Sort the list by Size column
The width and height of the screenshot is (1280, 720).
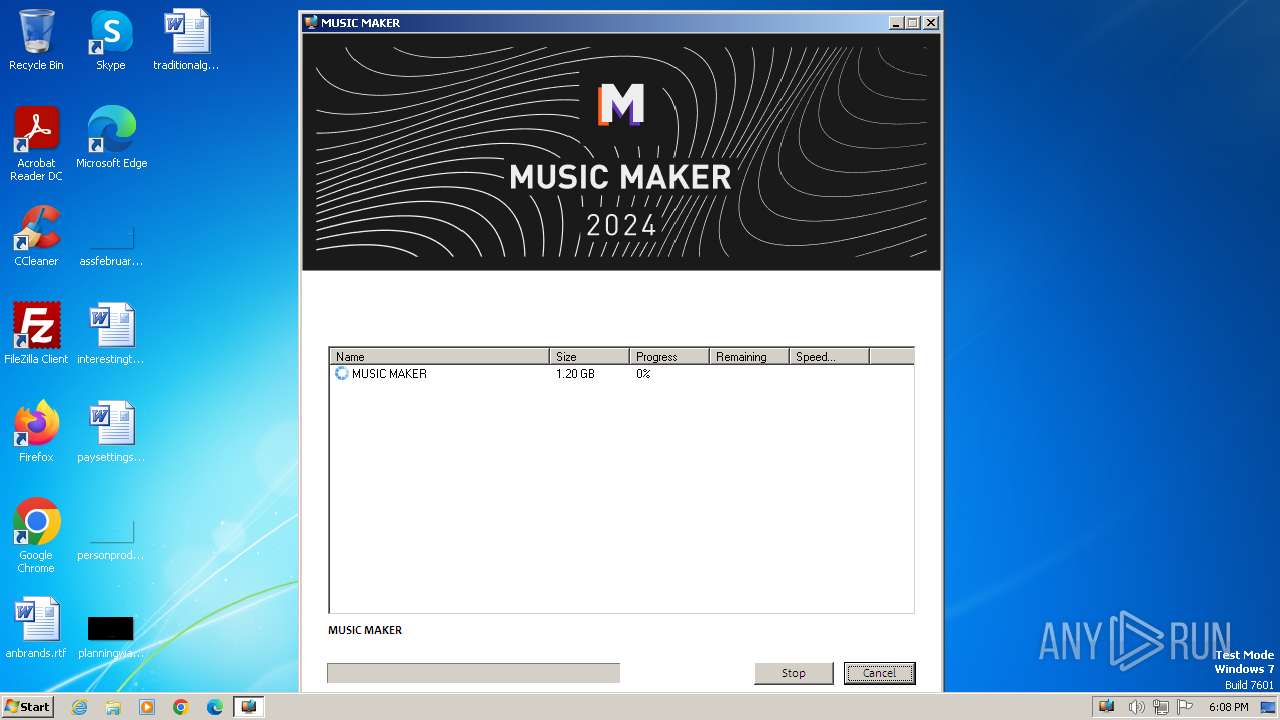tap(589, 356)
